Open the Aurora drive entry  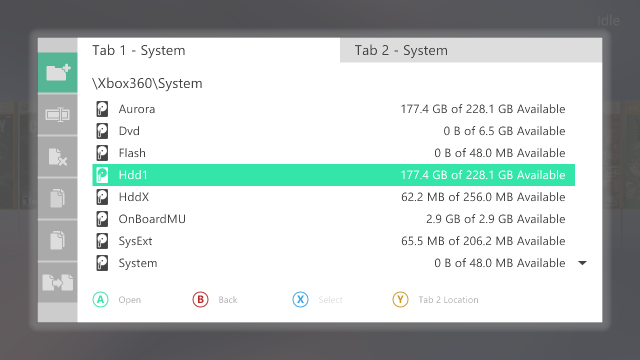tap(333, 109)
